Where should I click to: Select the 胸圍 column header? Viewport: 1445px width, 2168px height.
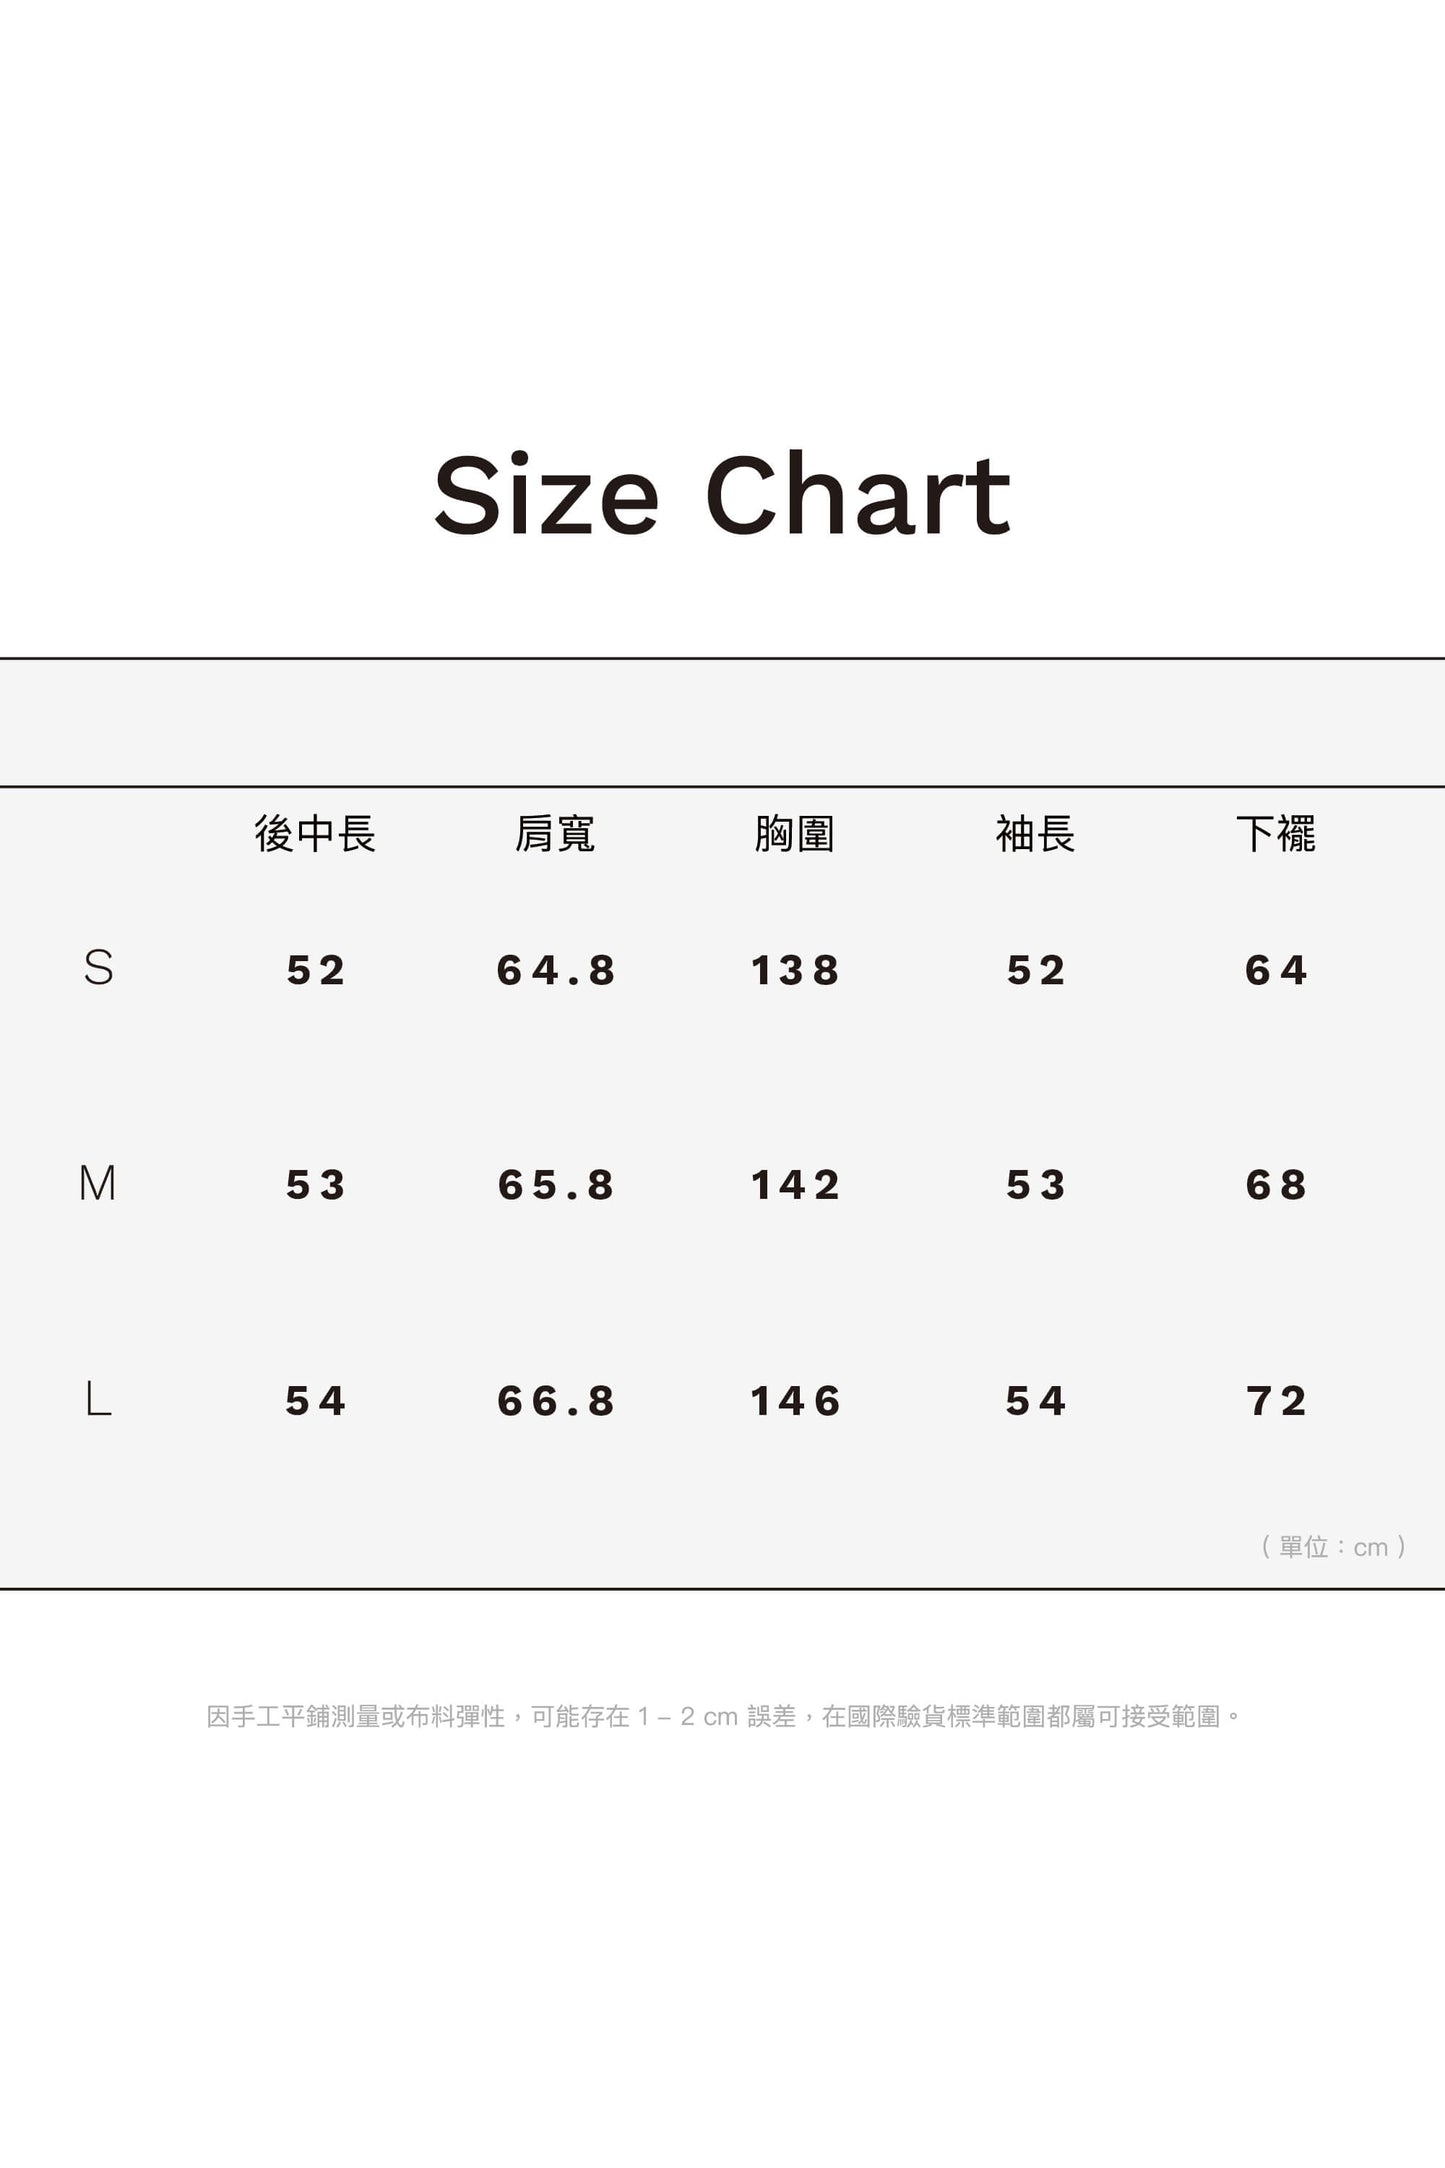[x=795, y=834]
